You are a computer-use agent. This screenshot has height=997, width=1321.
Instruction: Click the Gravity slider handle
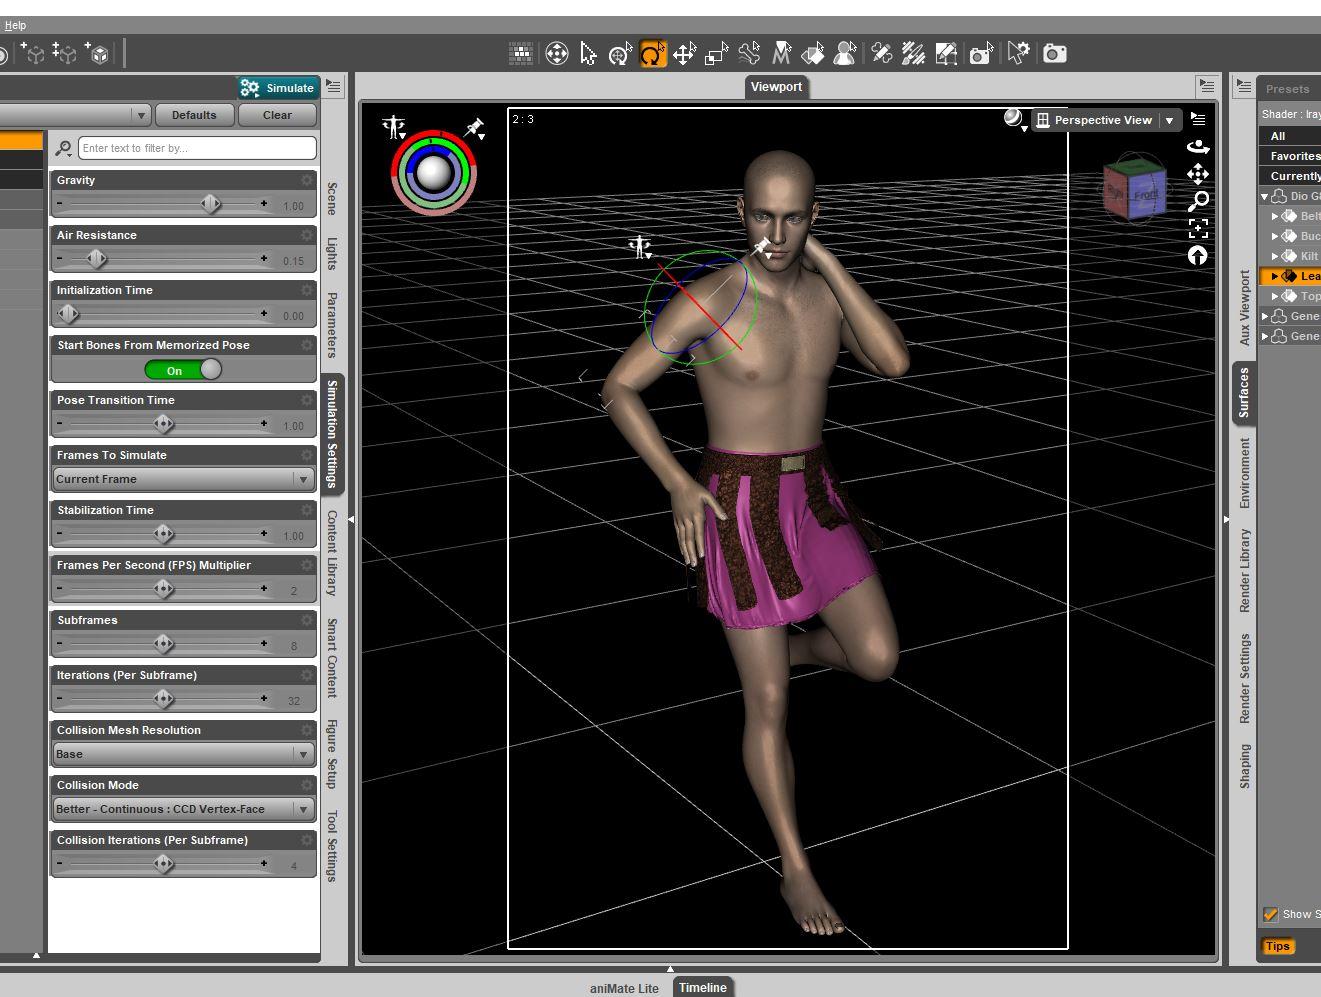coord(210,204)
